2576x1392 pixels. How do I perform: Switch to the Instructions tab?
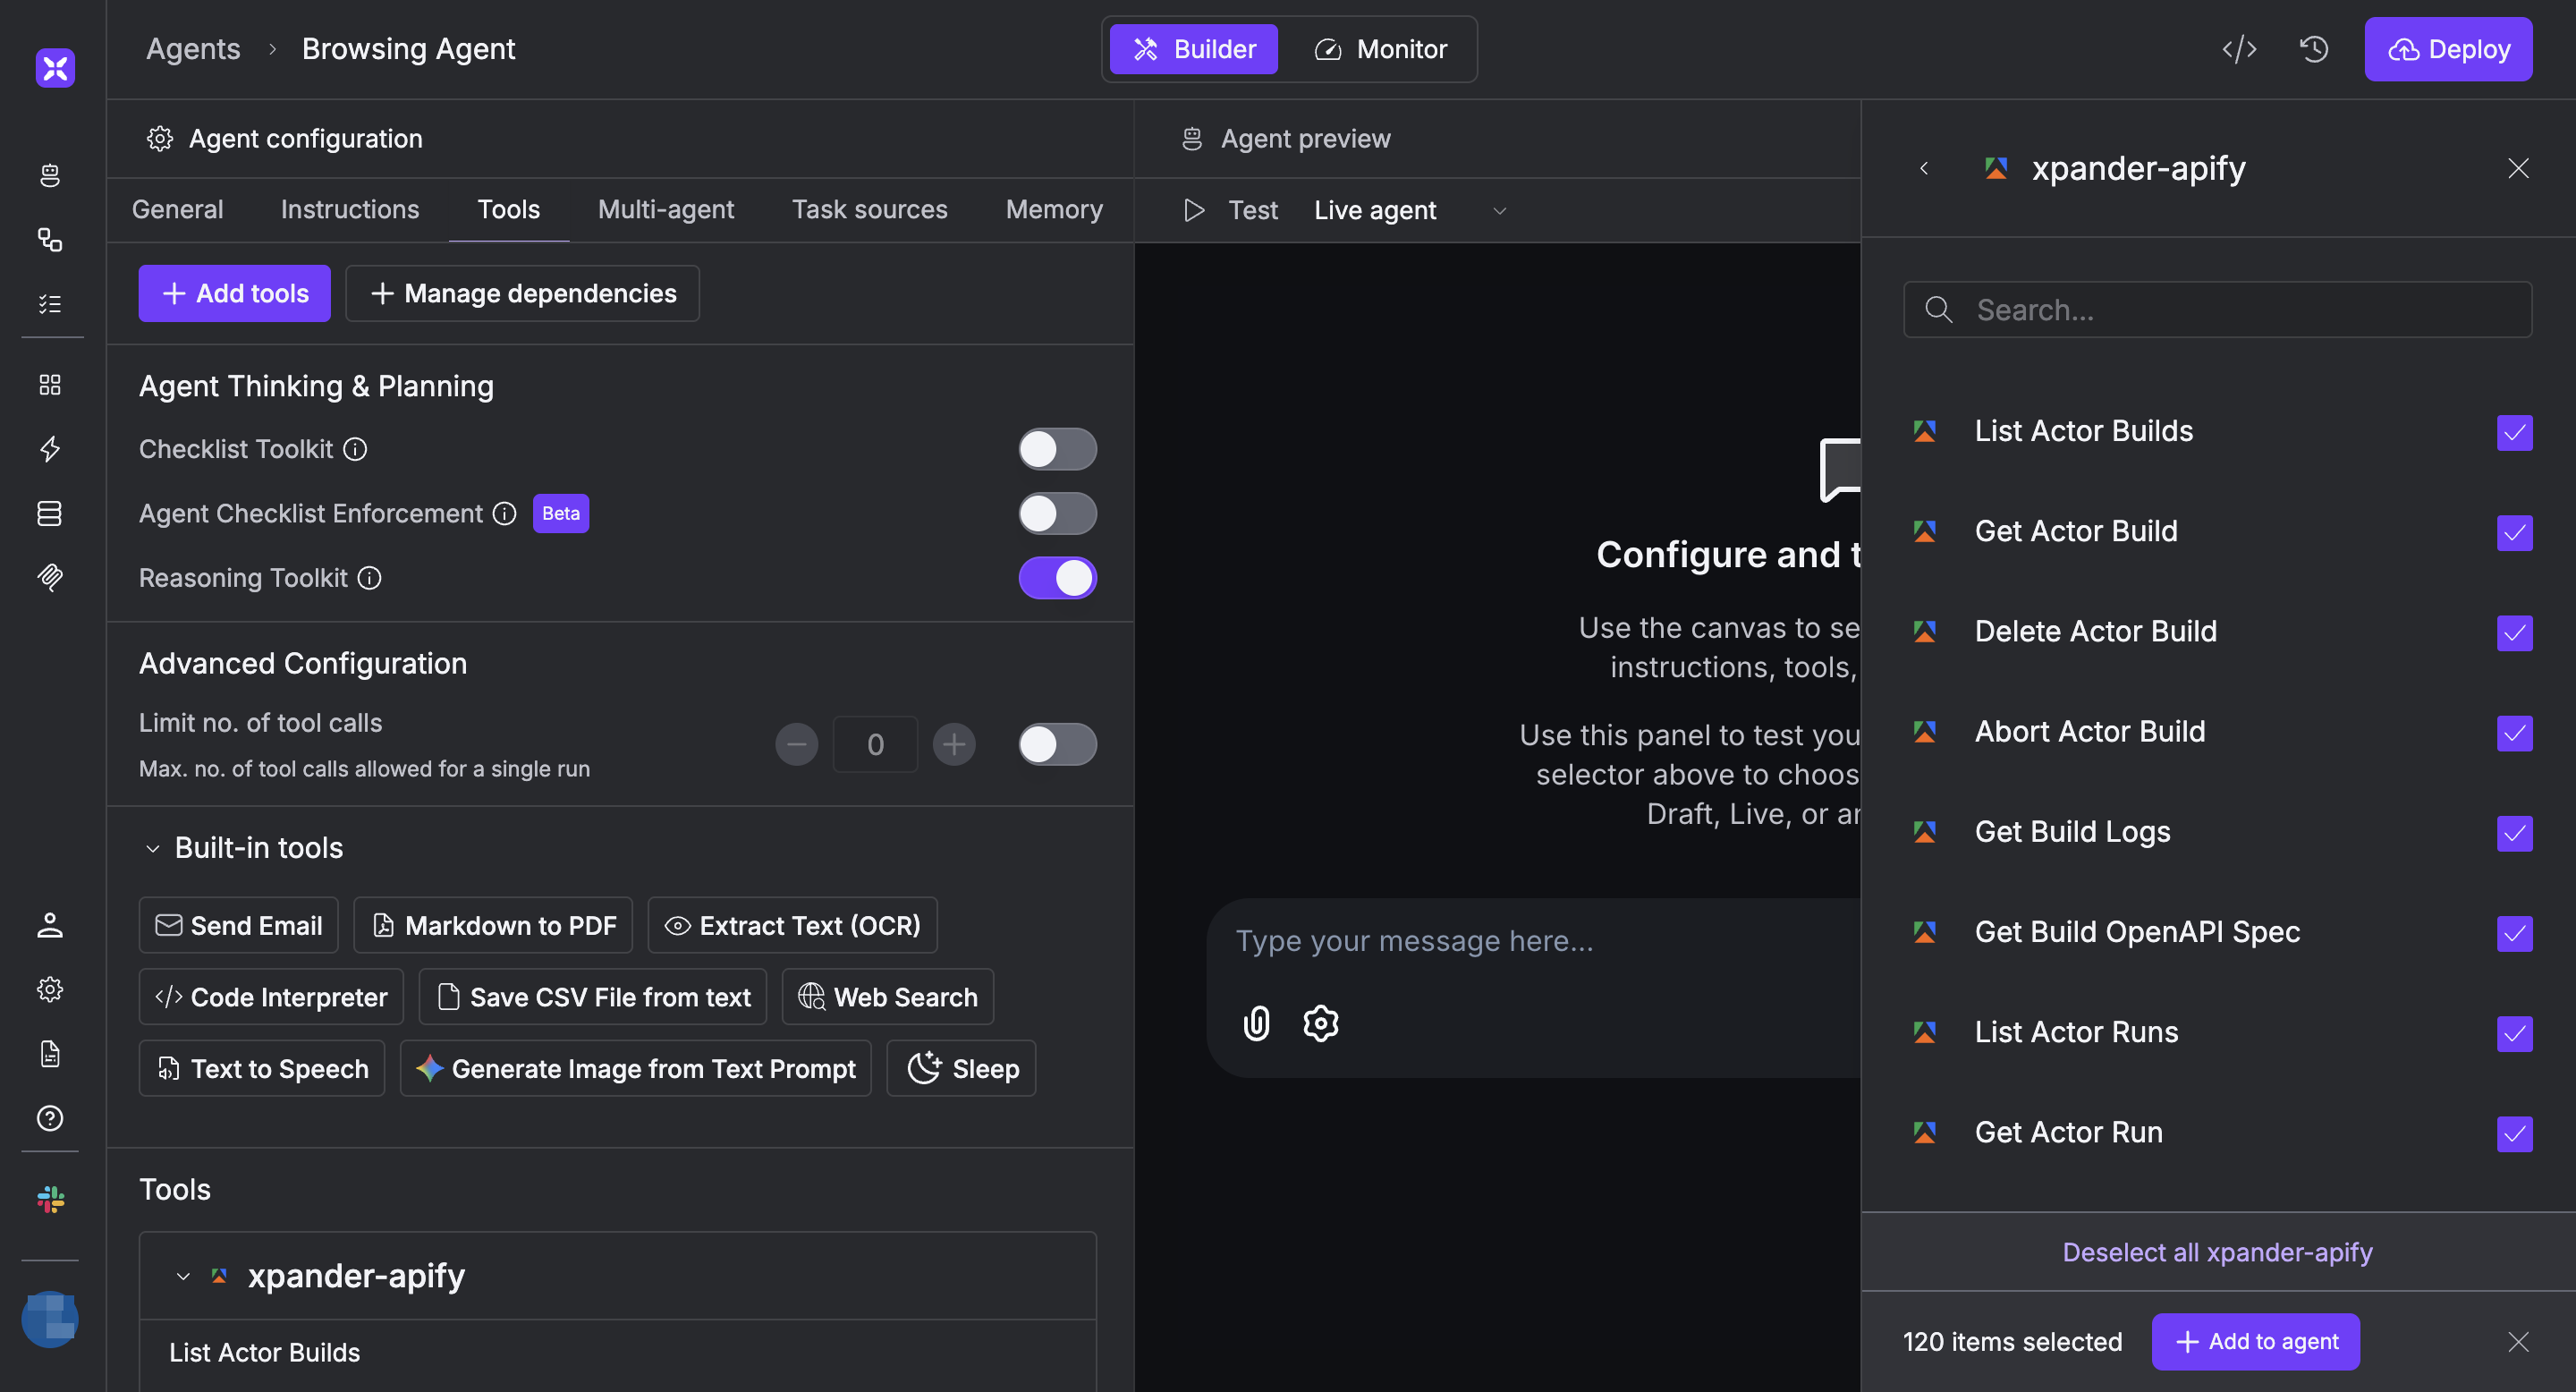pyautogui.click(x=350, y=209)
